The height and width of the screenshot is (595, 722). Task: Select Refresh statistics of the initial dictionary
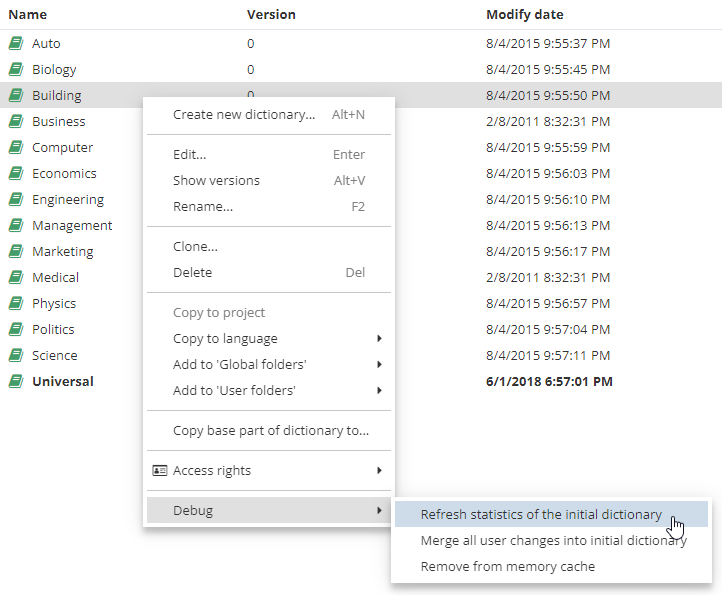541,515
